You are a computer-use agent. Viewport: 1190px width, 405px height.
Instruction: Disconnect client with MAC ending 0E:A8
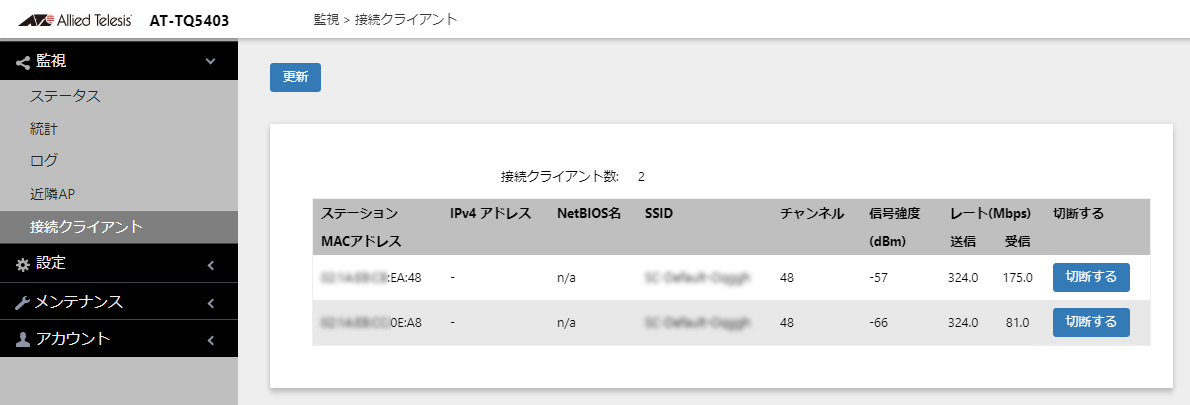point(1091,322)
